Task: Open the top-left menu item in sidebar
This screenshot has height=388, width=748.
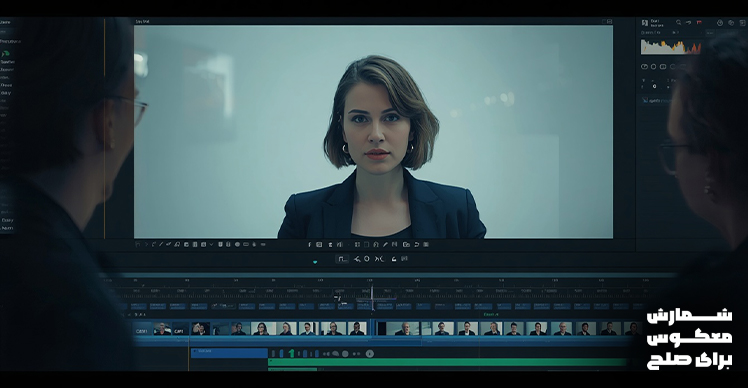Action: click(5, 22)
